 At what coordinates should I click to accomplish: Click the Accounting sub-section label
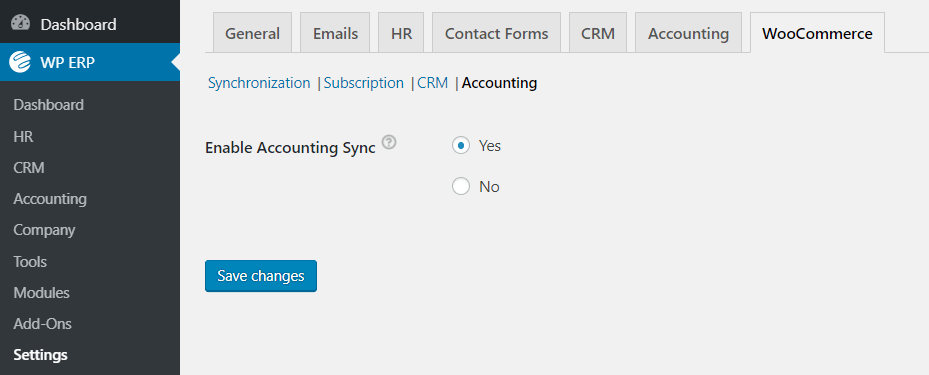(x=499, y=83)
